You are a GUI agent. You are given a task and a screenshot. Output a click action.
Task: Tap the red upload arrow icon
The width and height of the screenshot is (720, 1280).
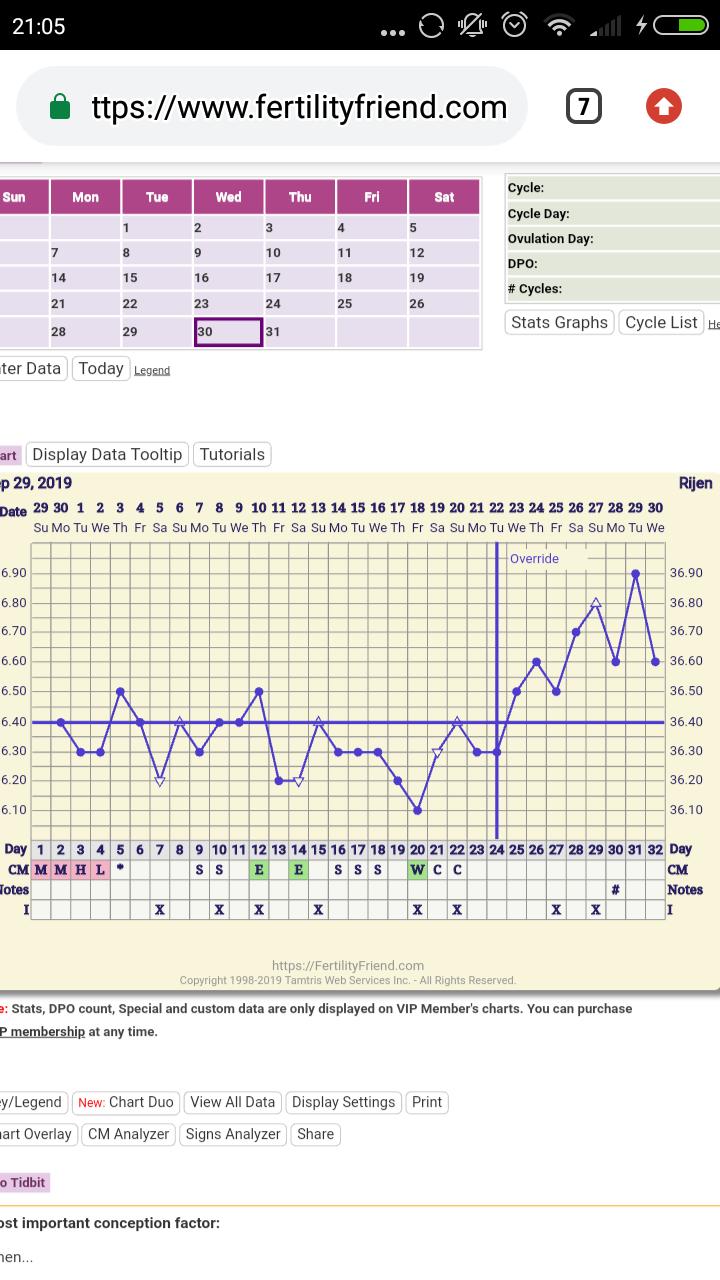[663, 106]
